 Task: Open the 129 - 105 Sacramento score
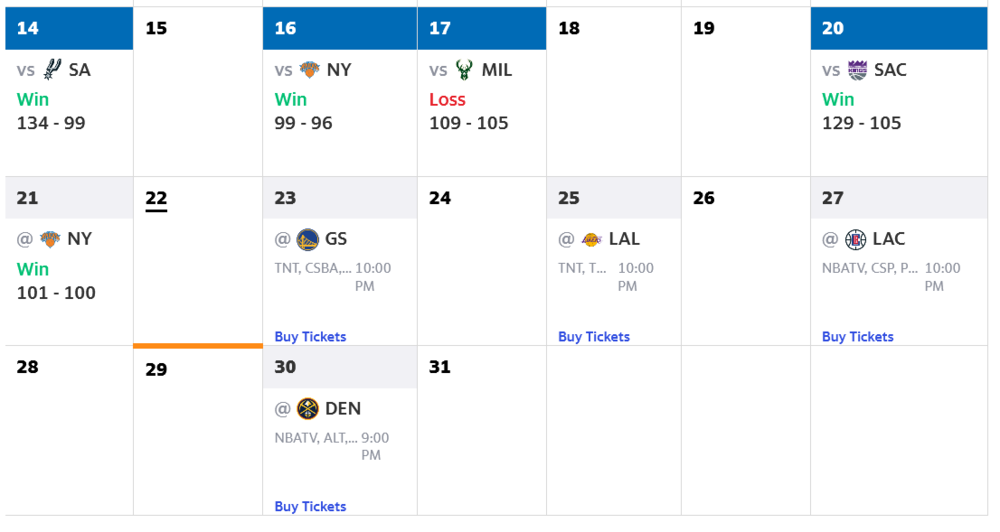coord(861,123)
